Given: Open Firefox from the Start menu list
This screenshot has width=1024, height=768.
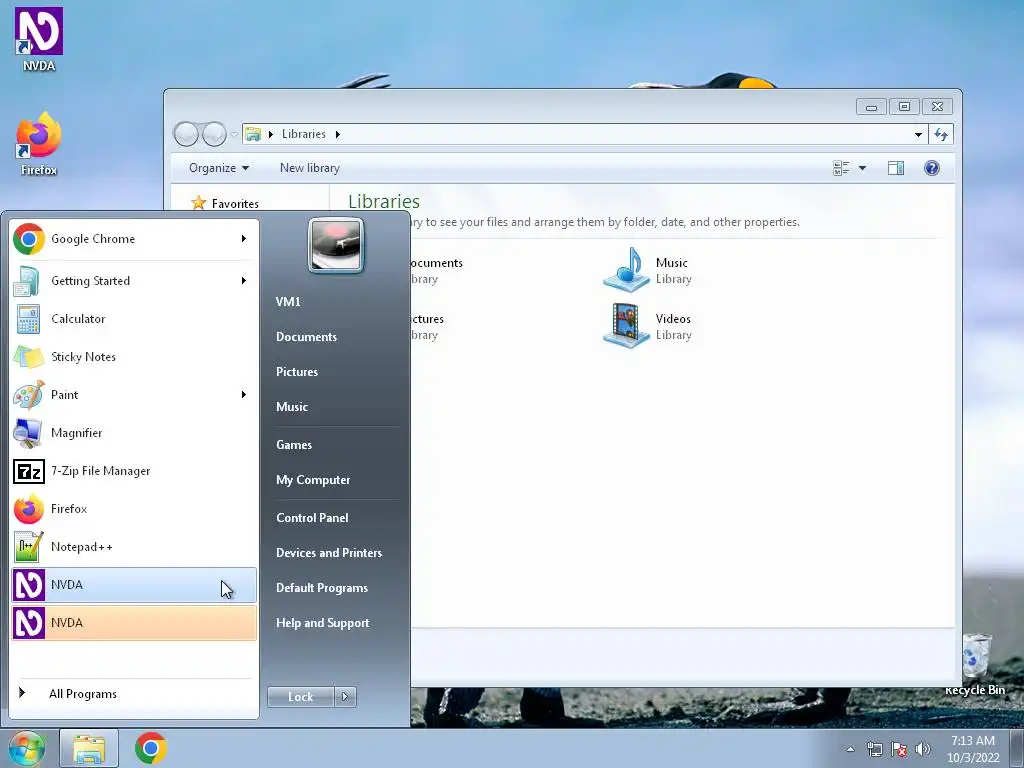Looking at the screenshot, I should click(134, 509).
